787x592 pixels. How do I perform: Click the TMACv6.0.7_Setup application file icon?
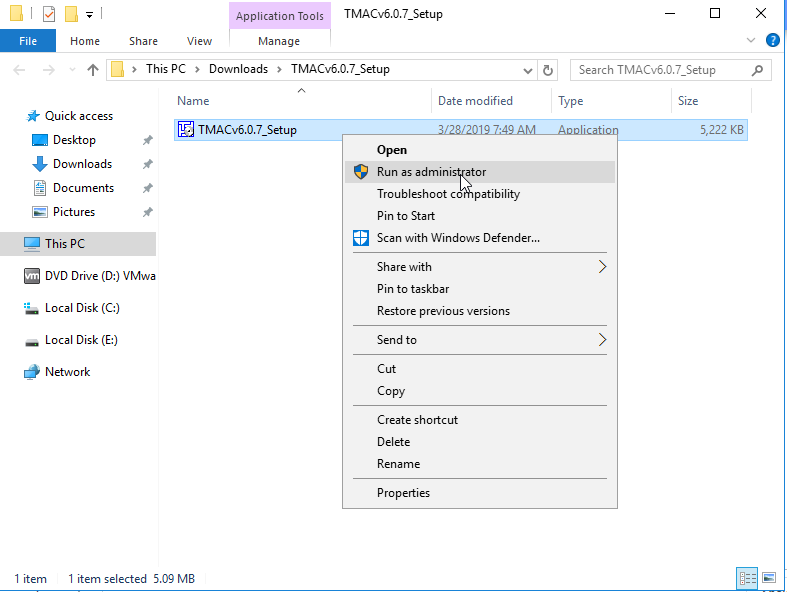[186, 130]
